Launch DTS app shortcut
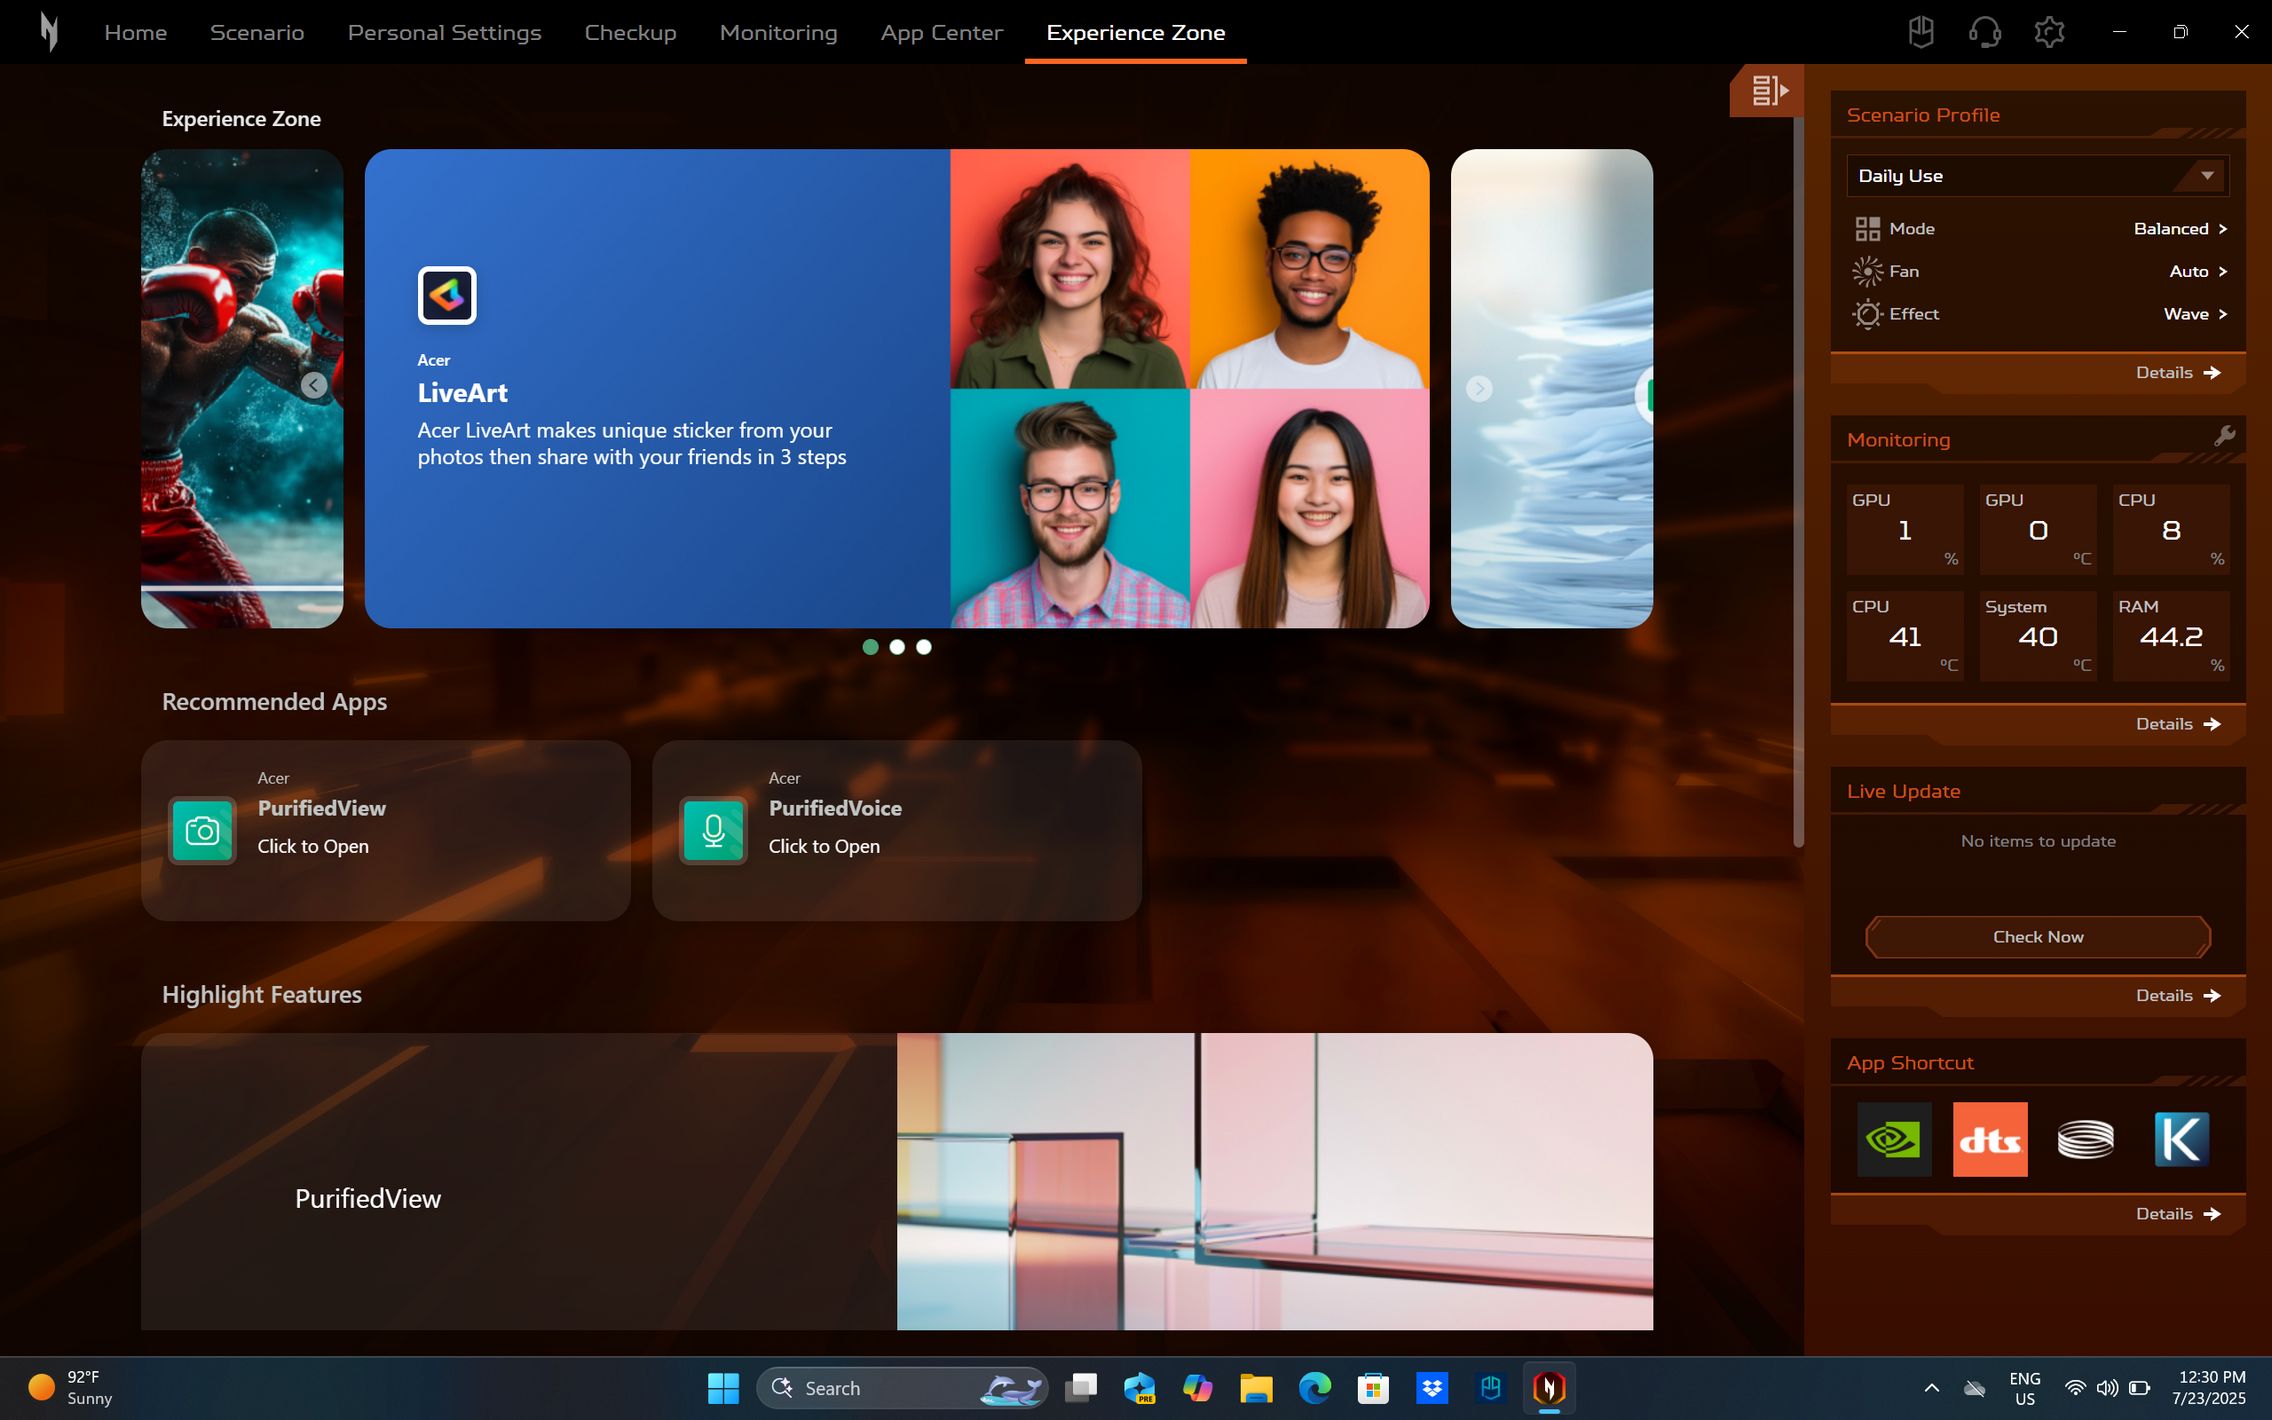The width and height of the screenshot is (2272, 1420). tap(1990, 1139)
